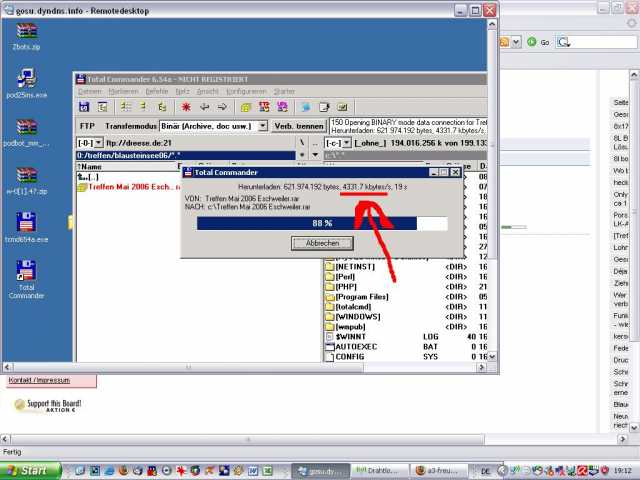Screen dimensions: 640x480
Task: Open Transfermodus combo box
Action: [213, 126]
